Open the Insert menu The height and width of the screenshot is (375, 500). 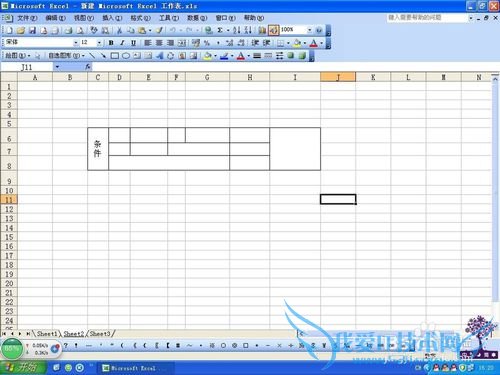point(112,18)
